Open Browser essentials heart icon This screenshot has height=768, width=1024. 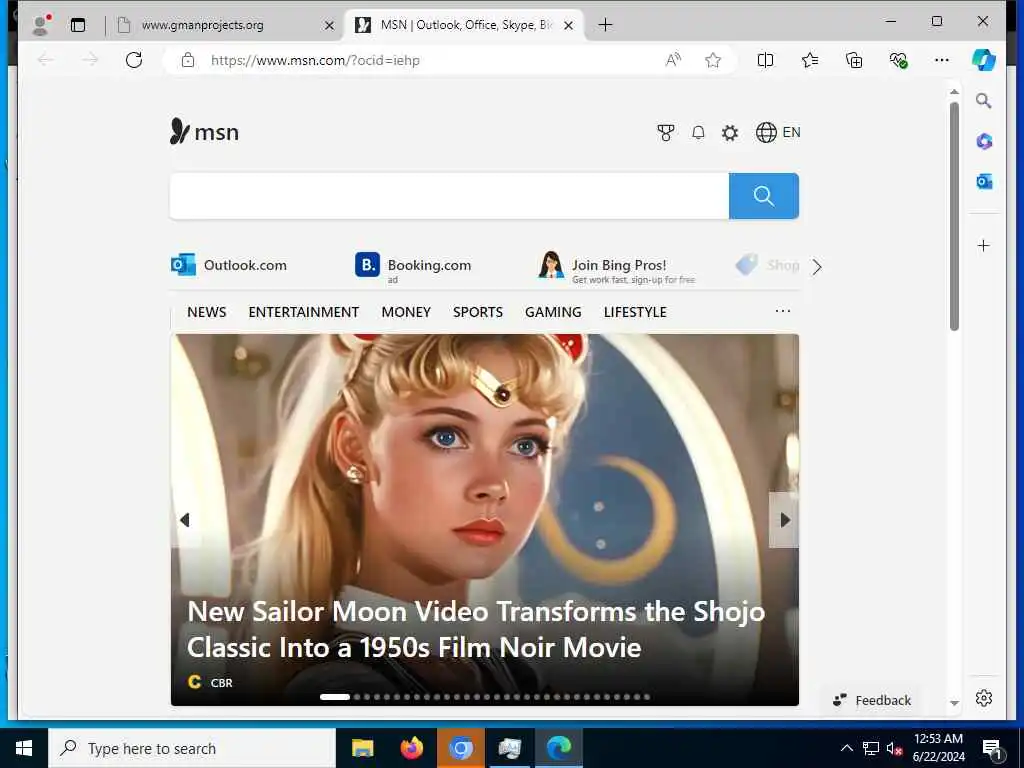coord(899,60)
